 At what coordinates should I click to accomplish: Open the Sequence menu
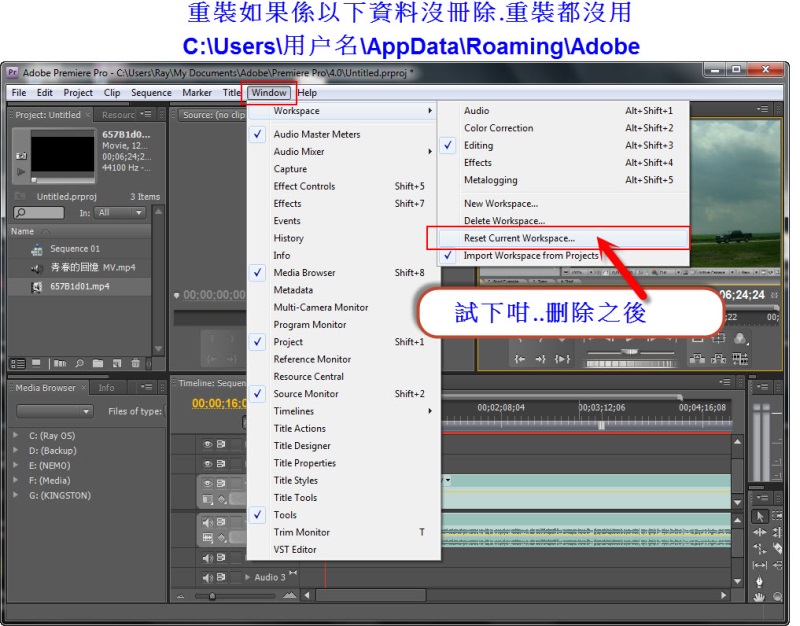tap(151, 93)
